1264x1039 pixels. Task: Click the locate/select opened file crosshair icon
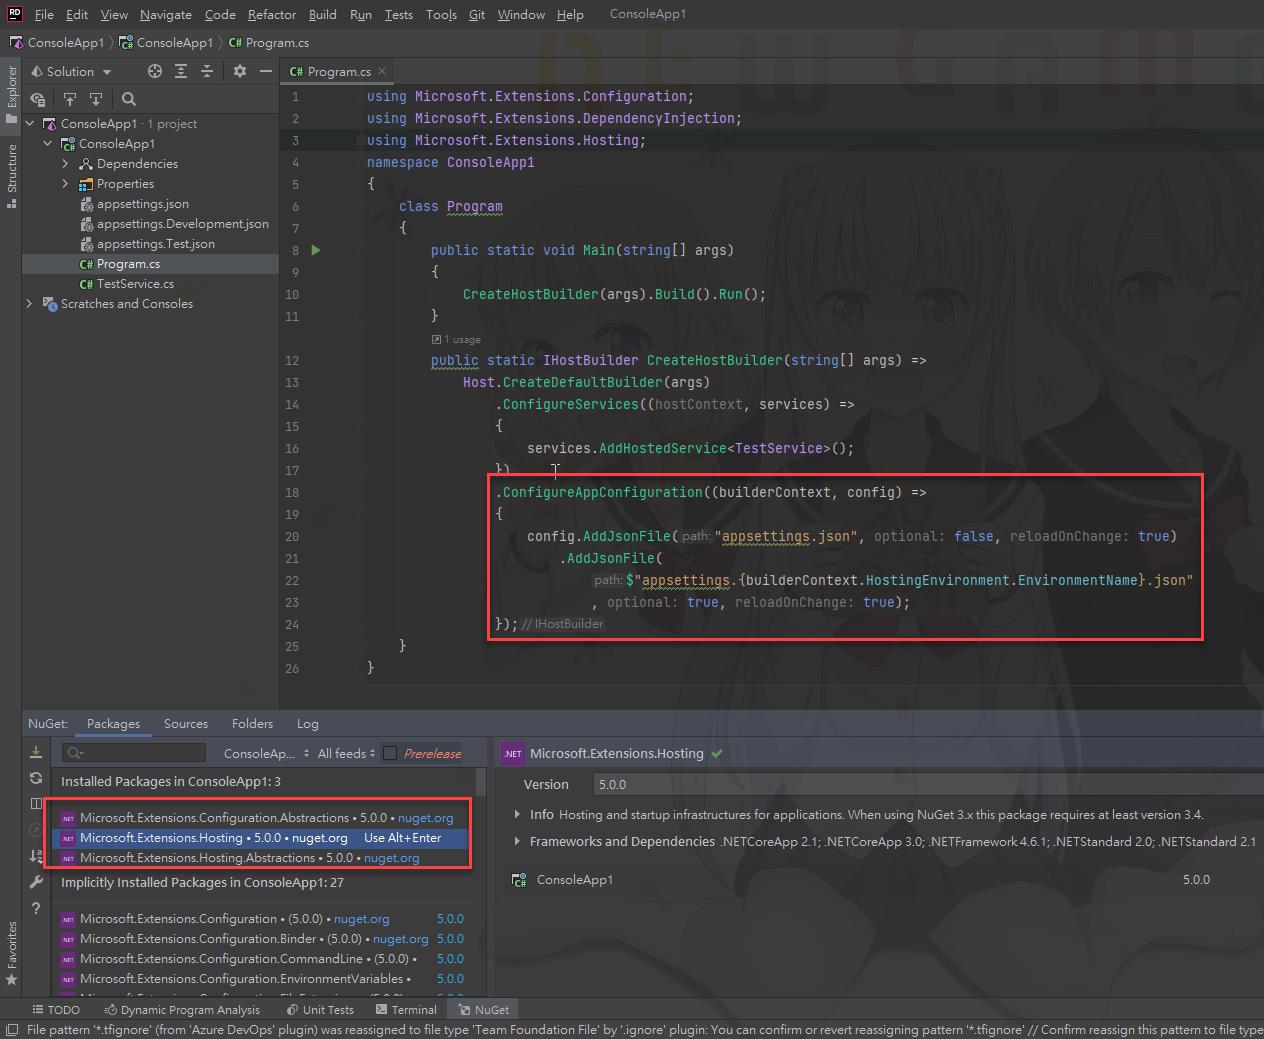click(x=154, y=71)
